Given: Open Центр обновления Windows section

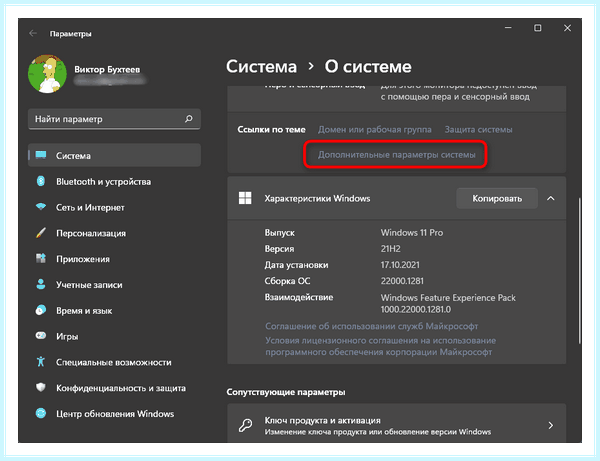Looking at the screenshot, I should tap(114, 414).
